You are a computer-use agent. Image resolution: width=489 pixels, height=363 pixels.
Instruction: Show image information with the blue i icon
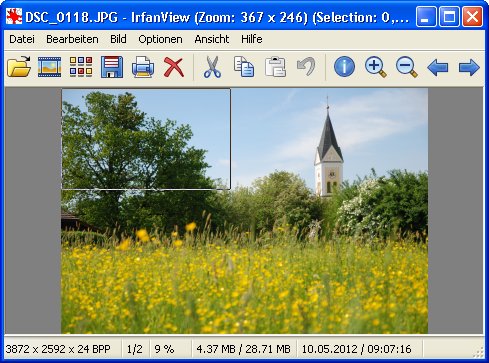(344, 67)
